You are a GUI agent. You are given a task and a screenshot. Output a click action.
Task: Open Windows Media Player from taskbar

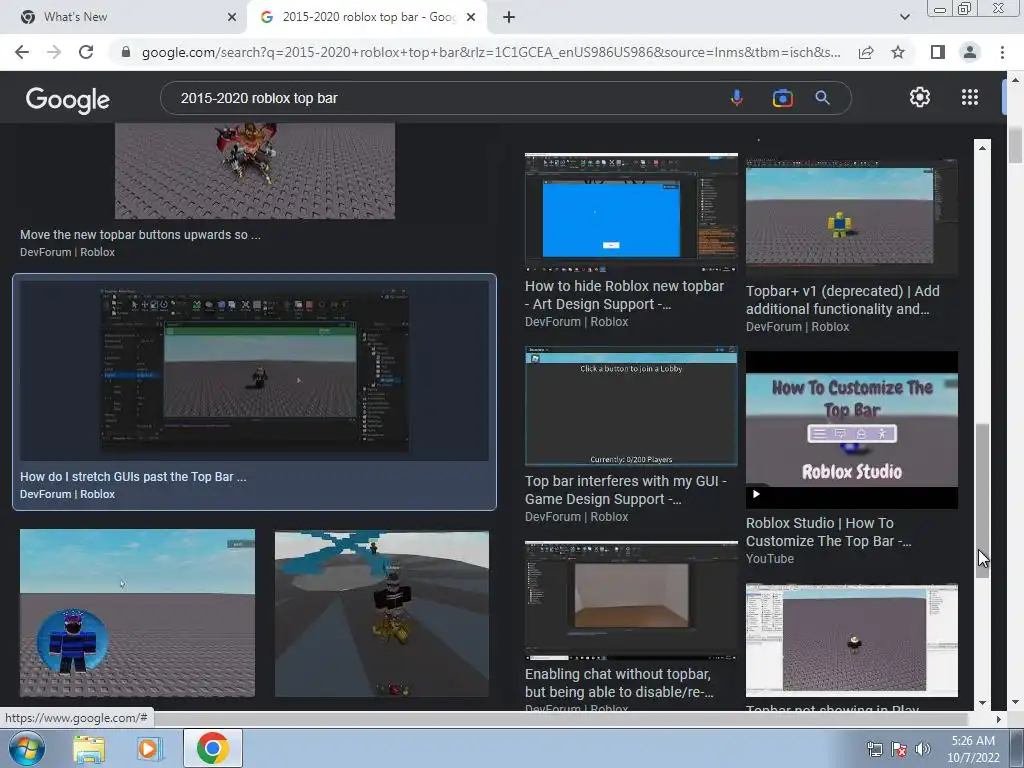(x=150, y=749)
